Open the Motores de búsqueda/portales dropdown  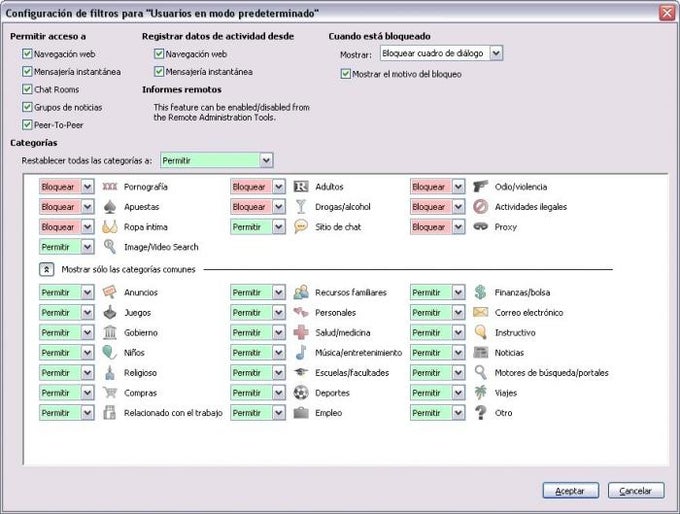[438, 373]
